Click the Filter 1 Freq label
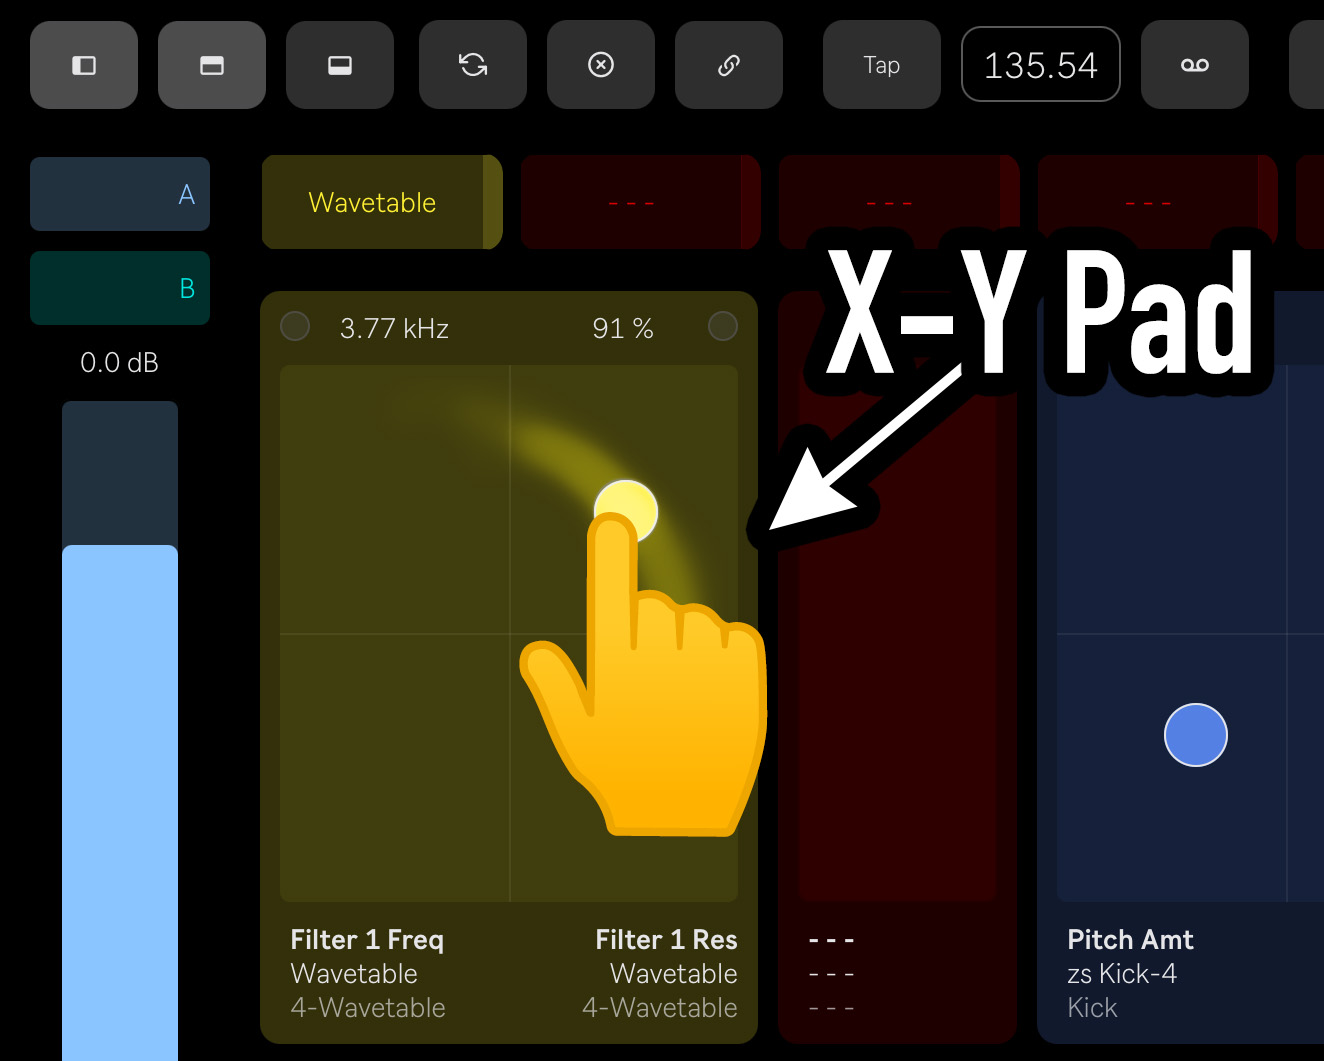Viewport: 1324px width, 1061px height. tap(367, 940)
